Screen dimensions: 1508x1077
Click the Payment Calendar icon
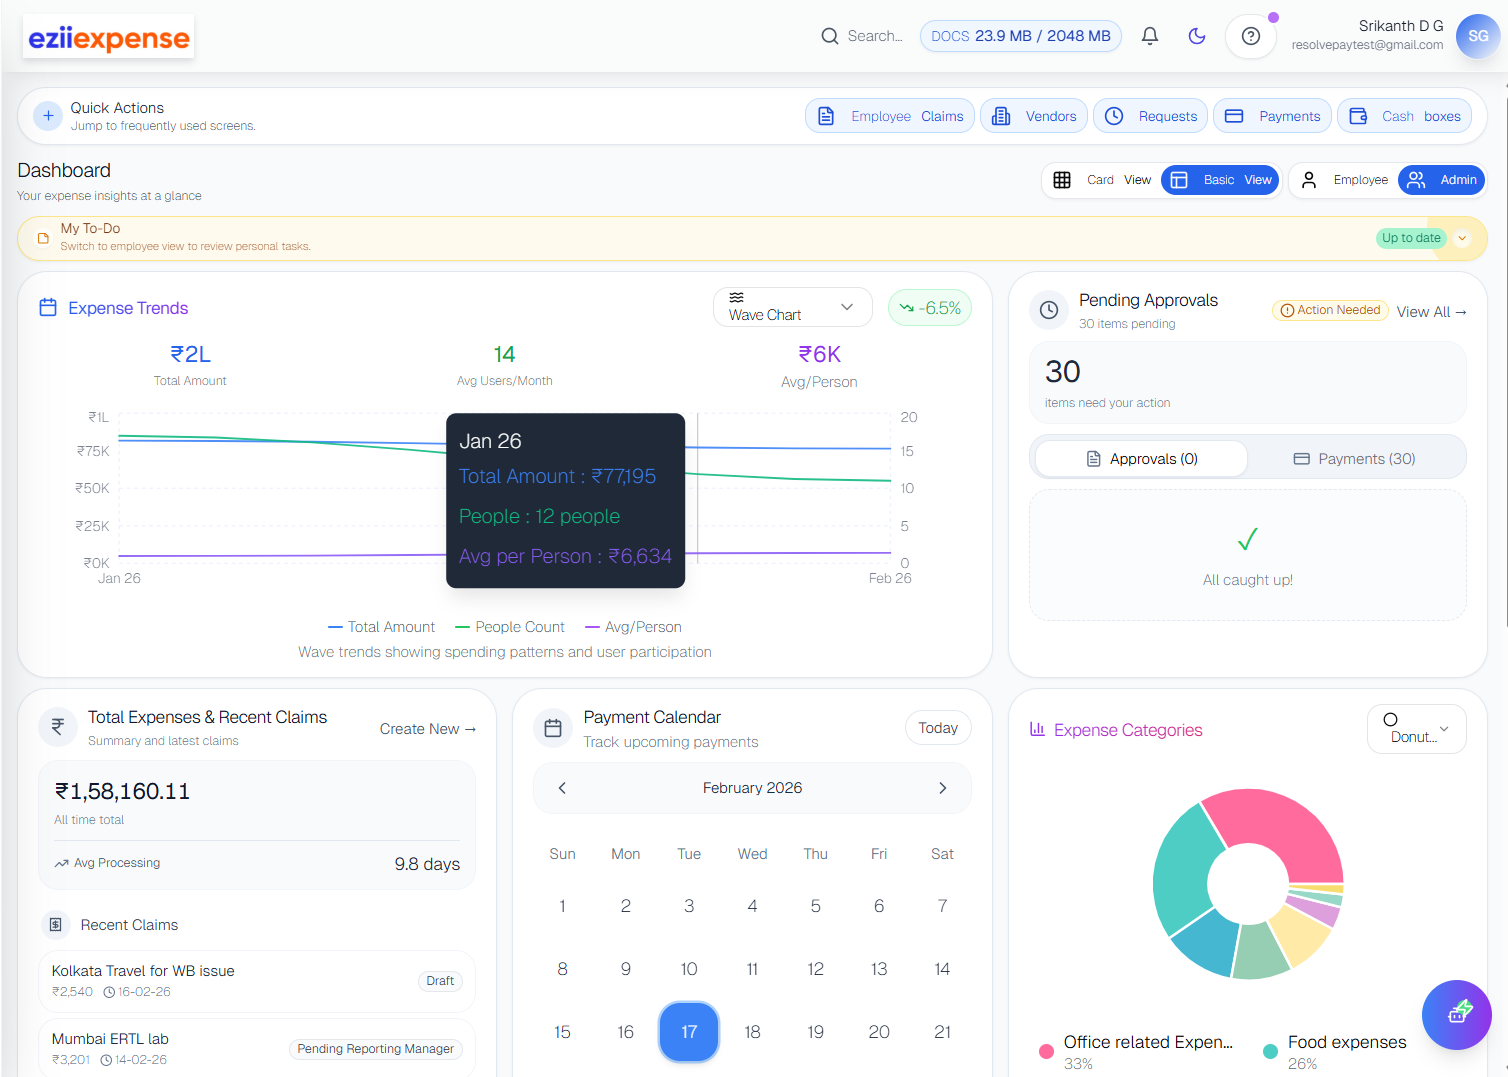[x=553, y=728]
